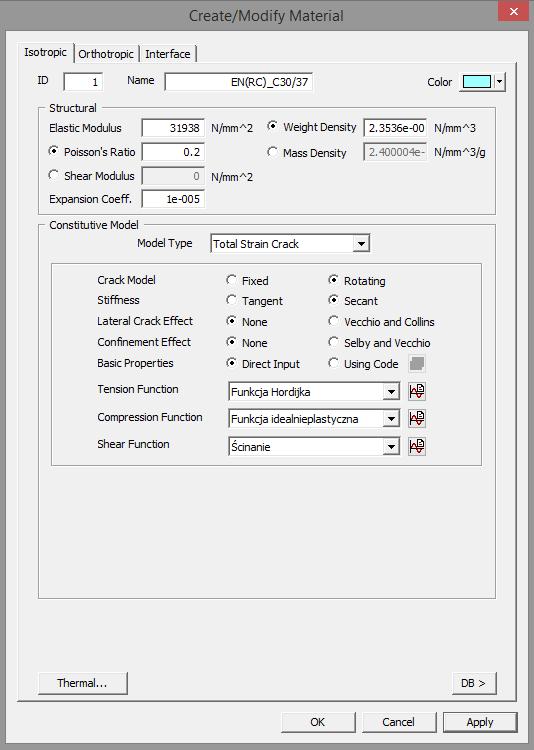Click the DB > button
The height and width of the screenshot is (750, 534).
[x=474, y=683]
